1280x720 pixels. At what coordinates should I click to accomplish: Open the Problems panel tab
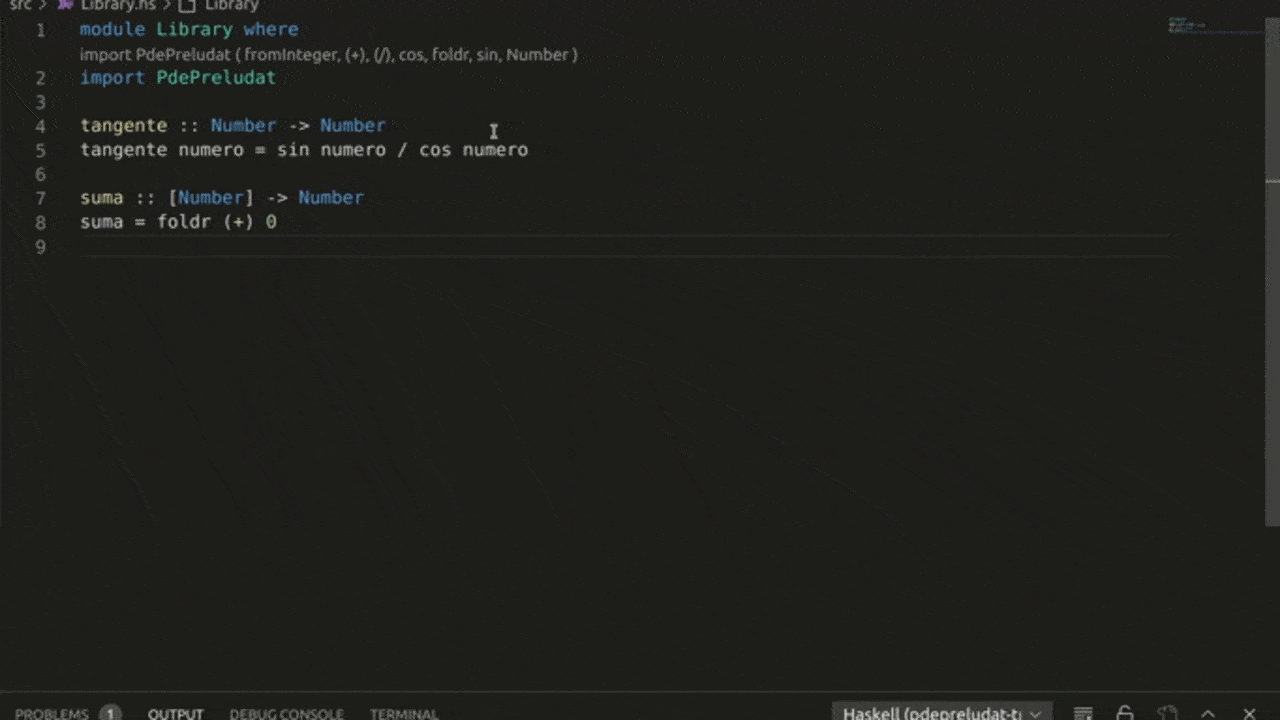(x=52, y=713)
